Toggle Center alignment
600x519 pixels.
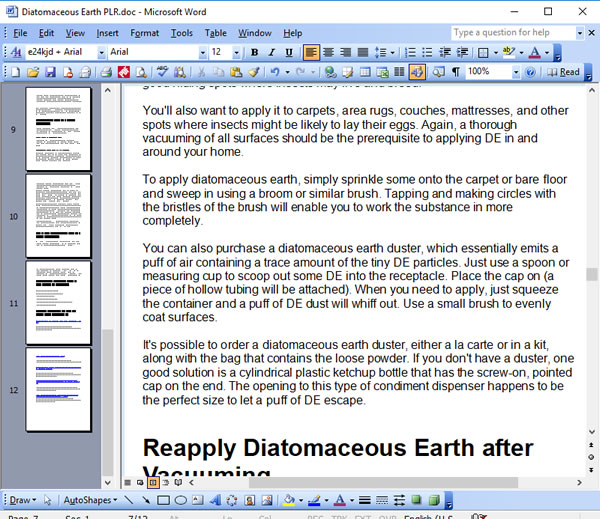point(328,52)
